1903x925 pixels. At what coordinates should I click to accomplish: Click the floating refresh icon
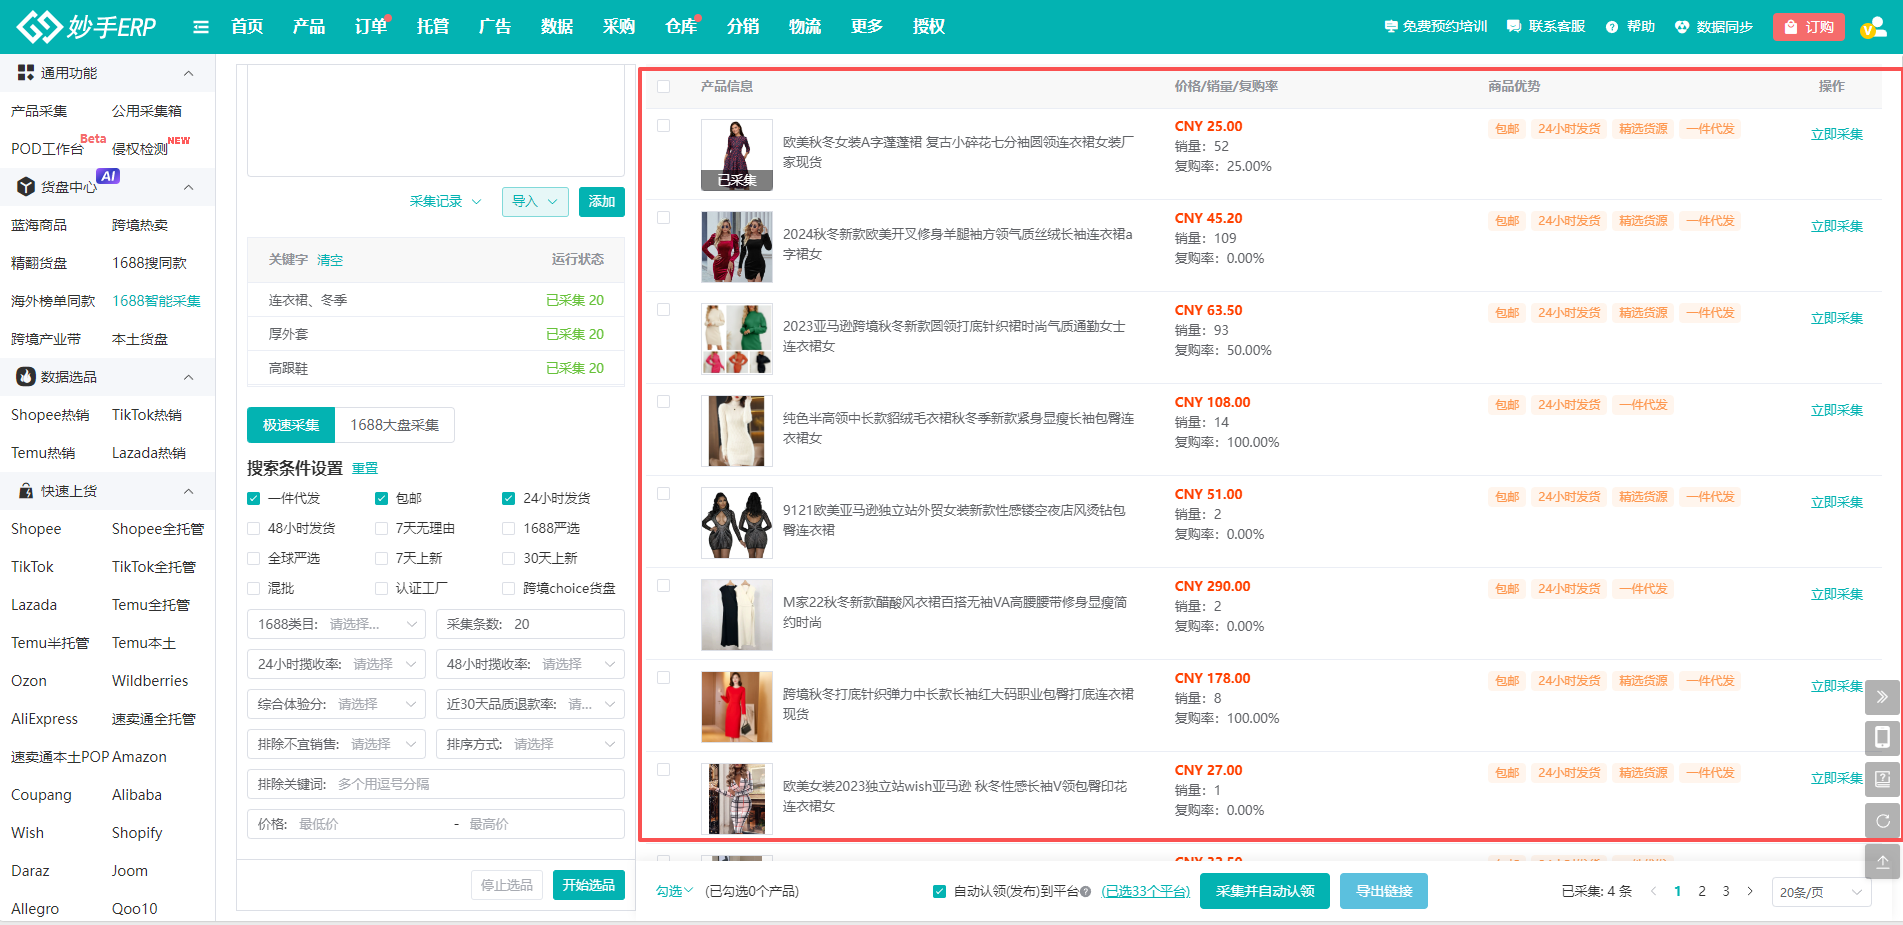pos(1882,820)
